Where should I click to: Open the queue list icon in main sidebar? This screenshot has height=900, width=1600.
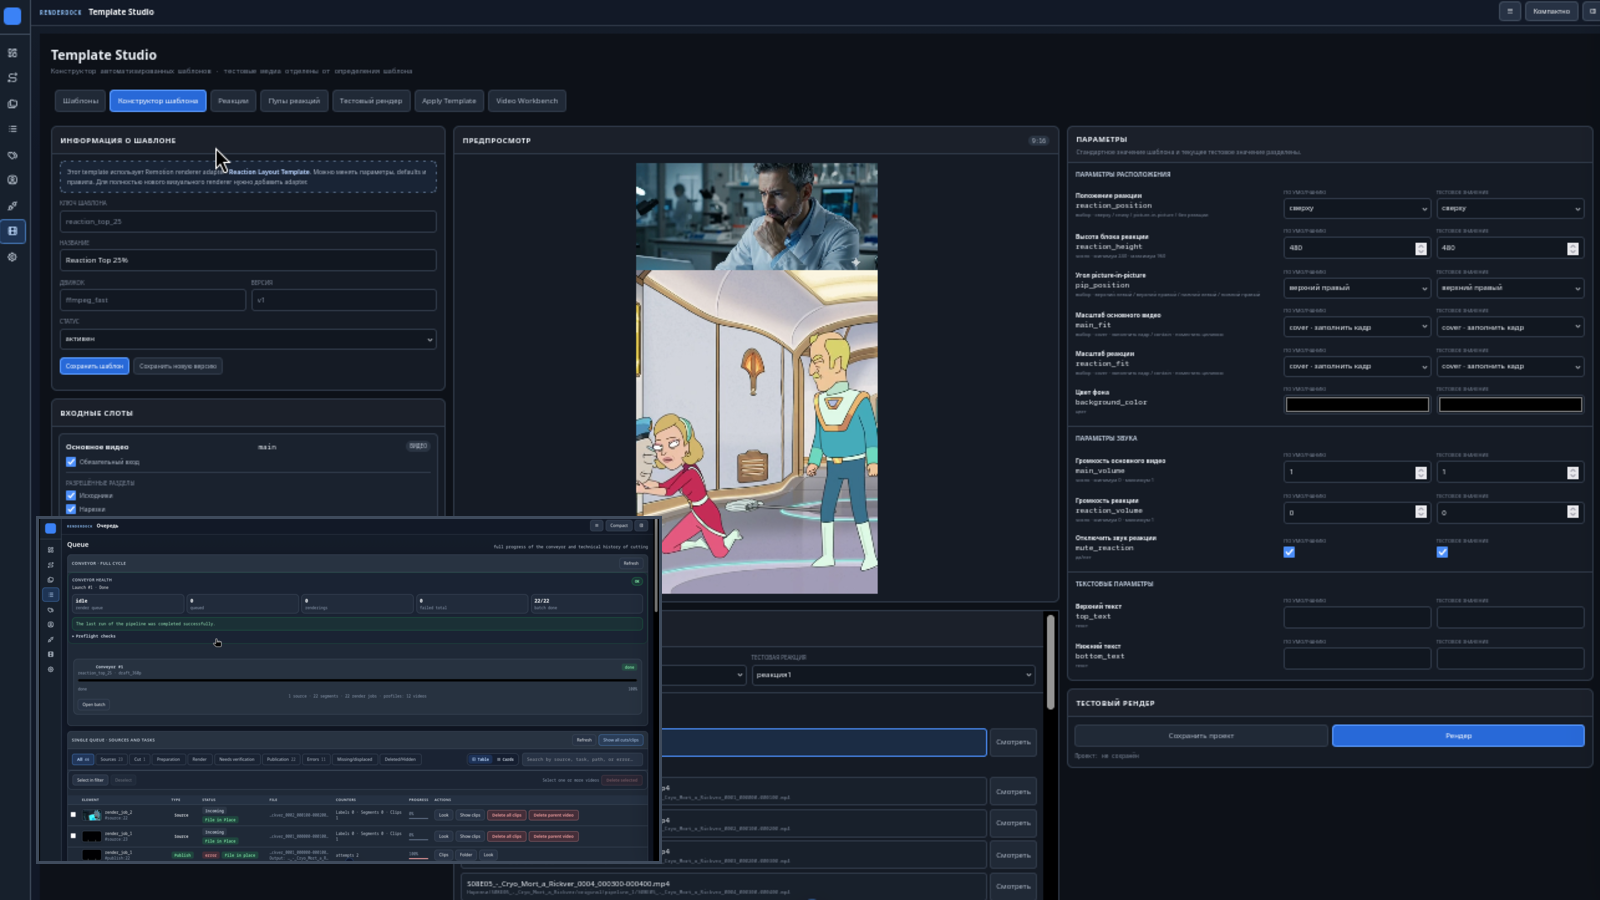coord(13,129)
